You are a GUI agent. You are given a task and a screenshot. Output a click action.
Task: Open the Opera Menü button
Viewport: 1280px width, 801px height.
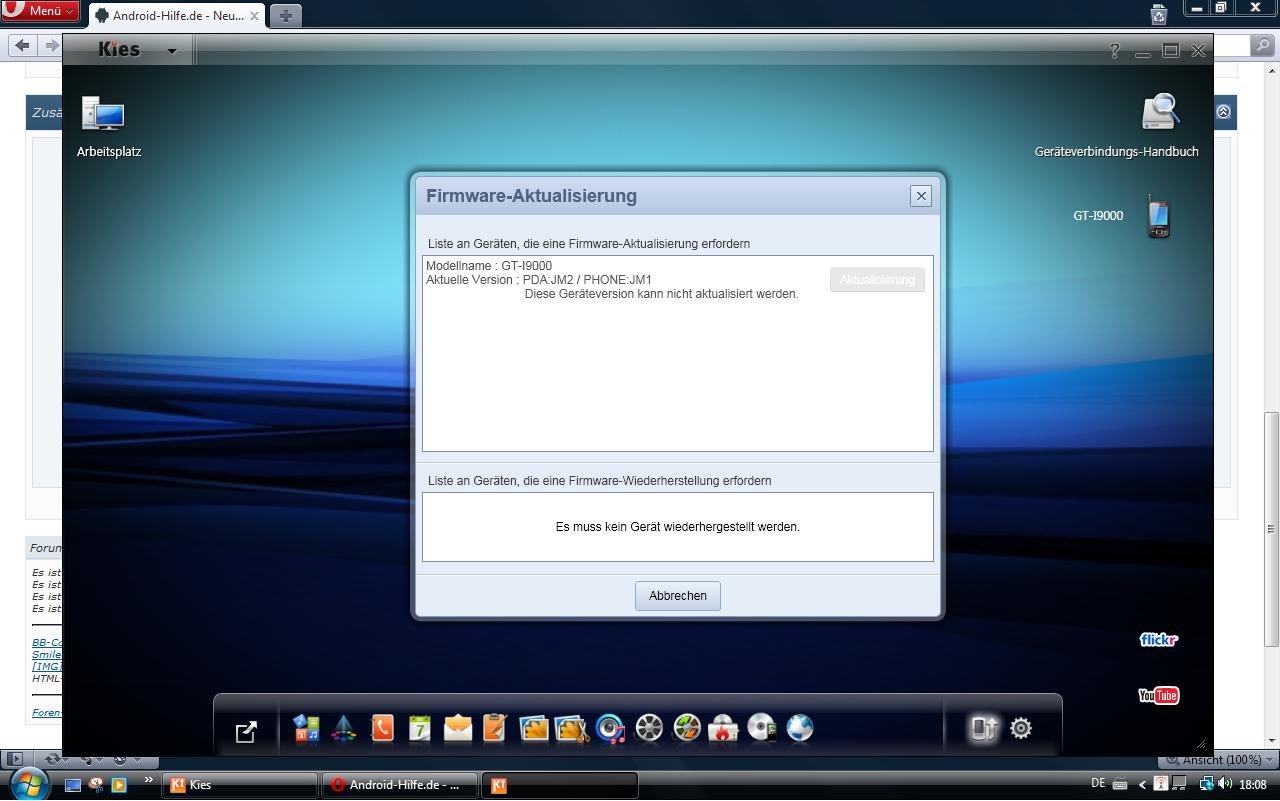[40, 11]
